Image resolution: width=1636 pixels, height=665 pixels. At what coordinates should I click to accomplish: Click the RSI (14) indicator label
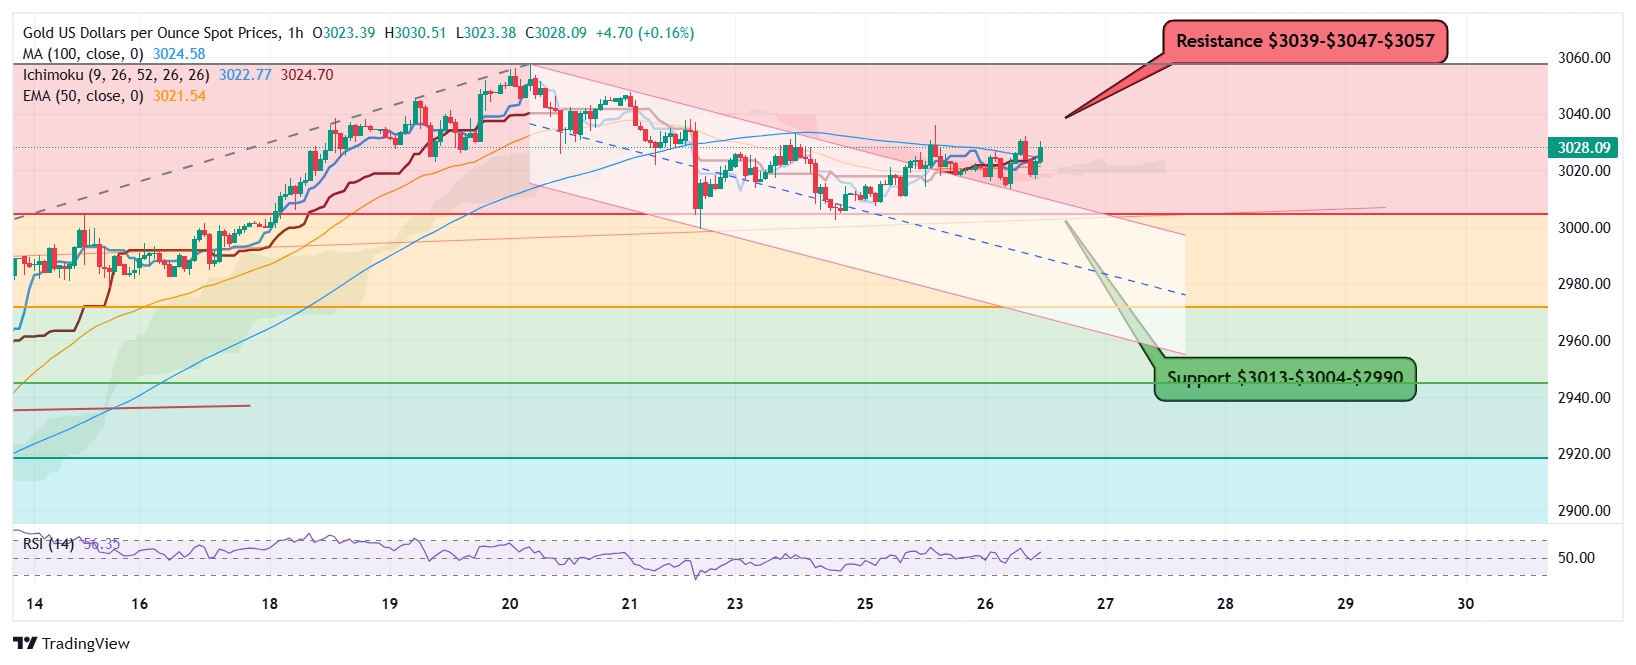pos(49,544)
